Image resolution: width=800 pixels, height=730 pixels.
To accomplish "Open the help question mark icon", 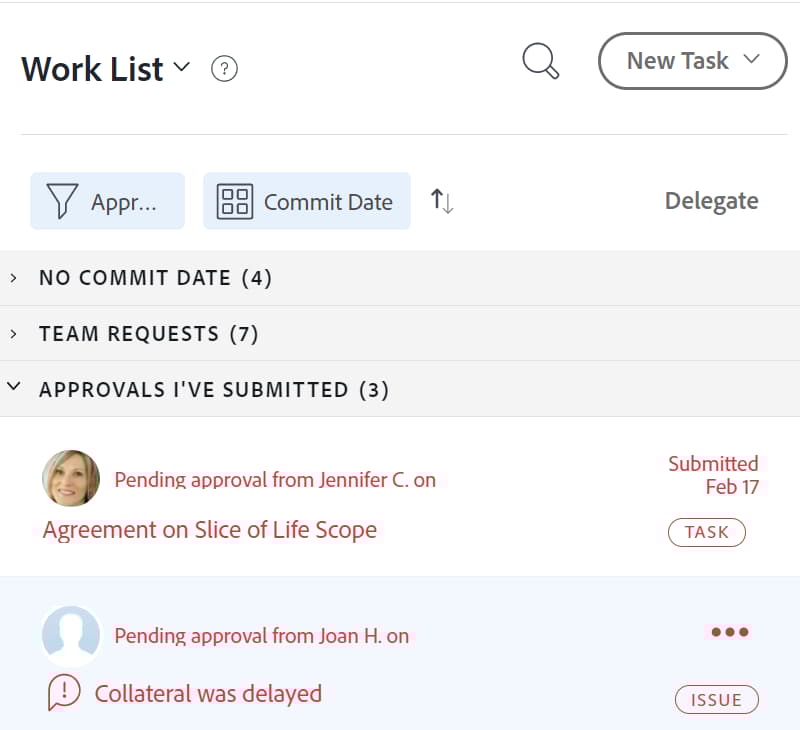I will click(x=224, y=69).
